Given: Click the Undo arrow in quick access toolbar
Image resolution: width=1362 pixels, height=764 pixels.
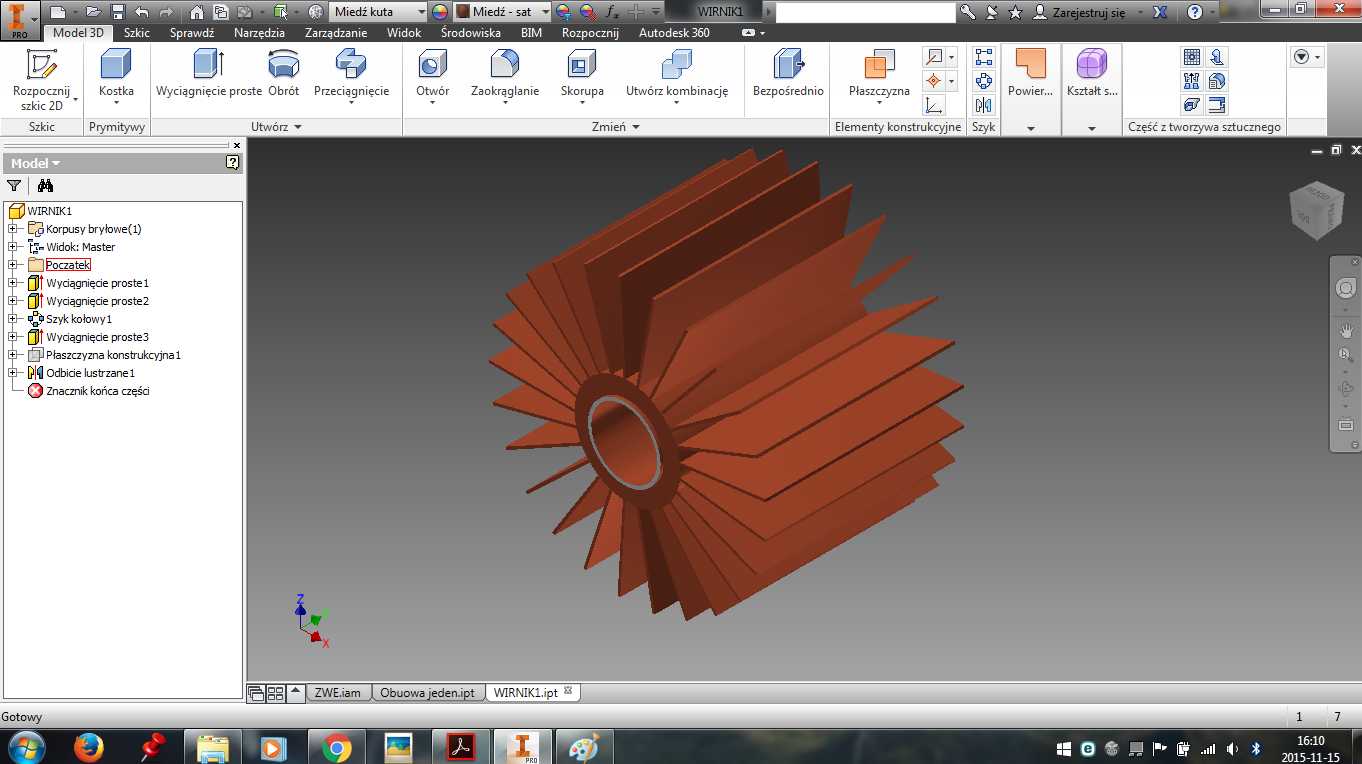Looking at the screenshot, I should click(x=142, y=12).
